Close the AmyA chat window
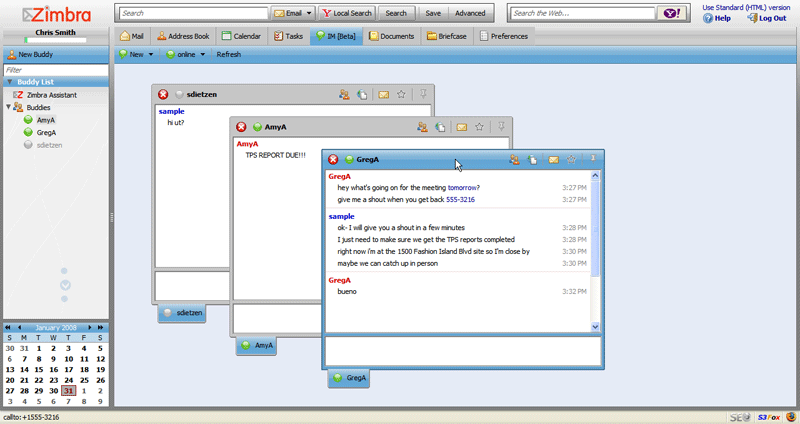 click(241, 127)
